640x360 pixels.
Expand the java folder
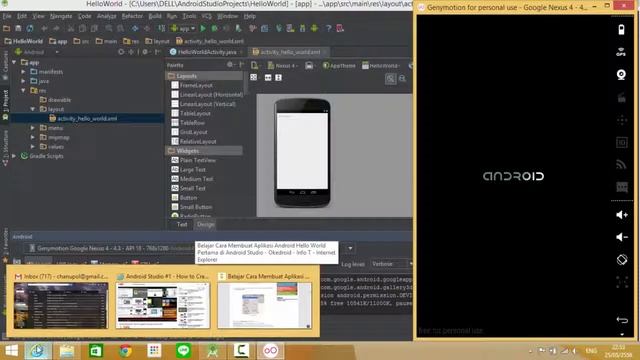tap(24, 81)
